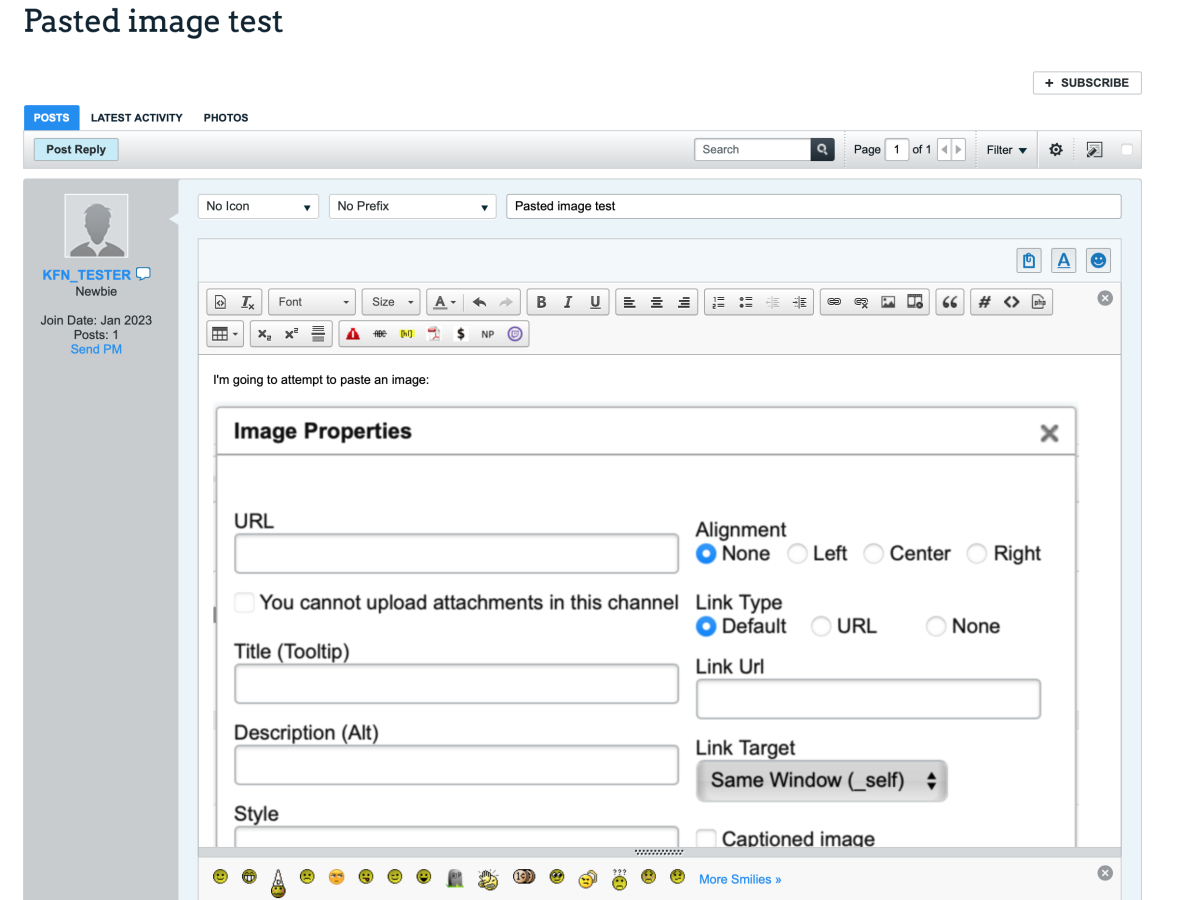
Task: Open the Font dropdown
Action: pos(313,302)
